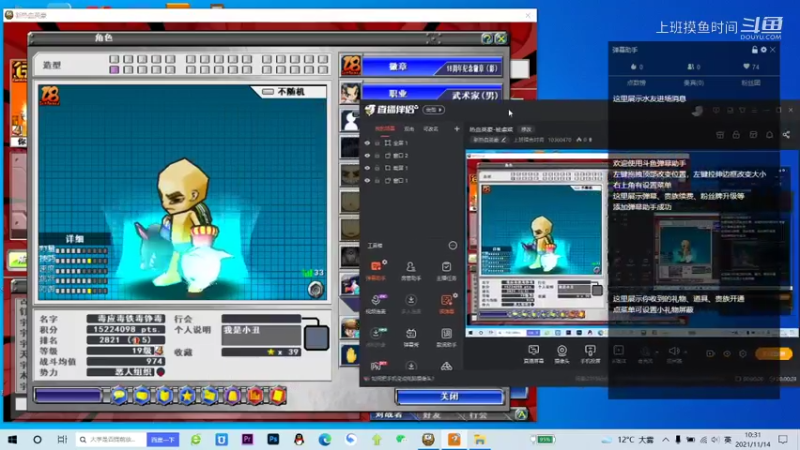Click the Windows taskbar search box
Screen dimensions: 800x450
[x=111, y=439]
